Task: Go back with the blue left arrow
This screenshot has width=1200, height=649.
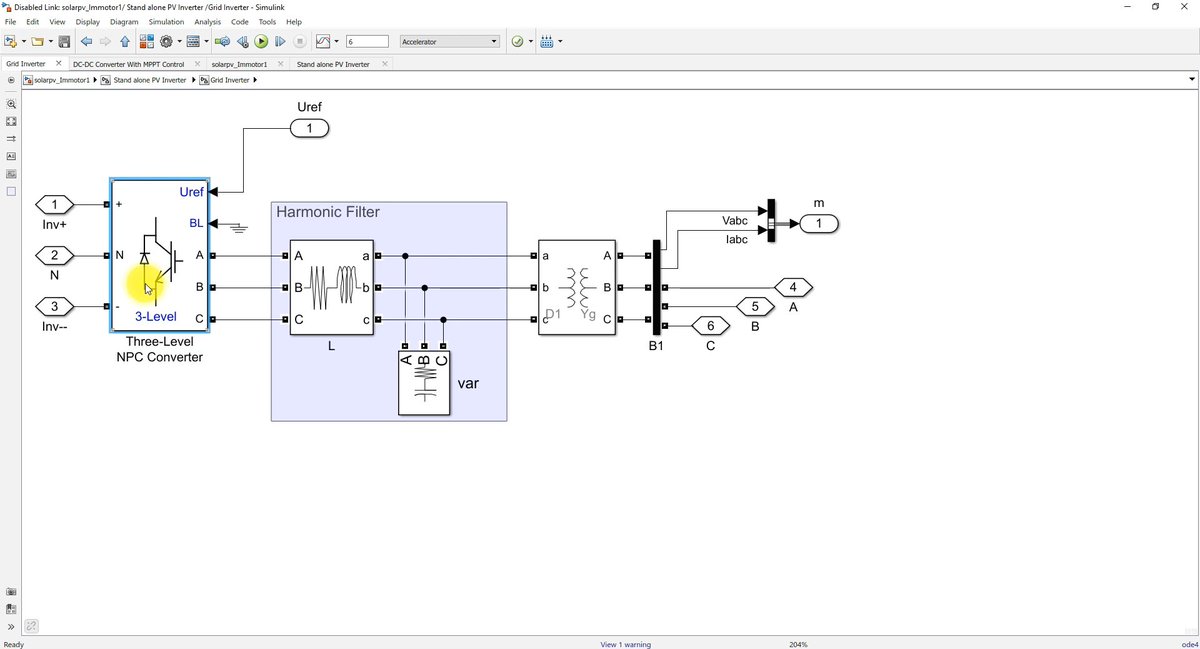Action: (86, 42)
